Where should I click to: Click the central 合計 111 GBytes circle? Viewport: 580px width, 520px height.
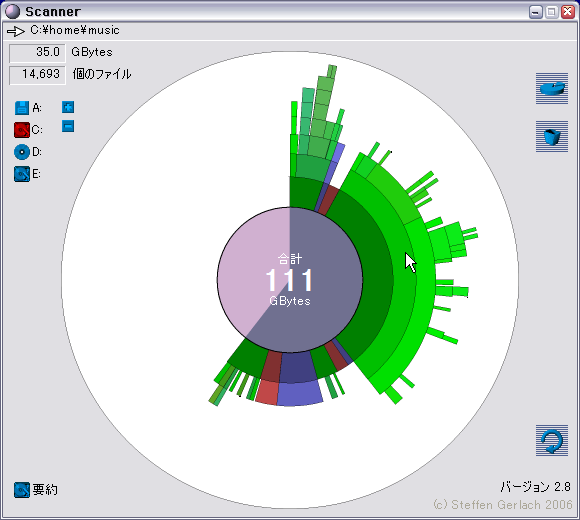(290, 280)
